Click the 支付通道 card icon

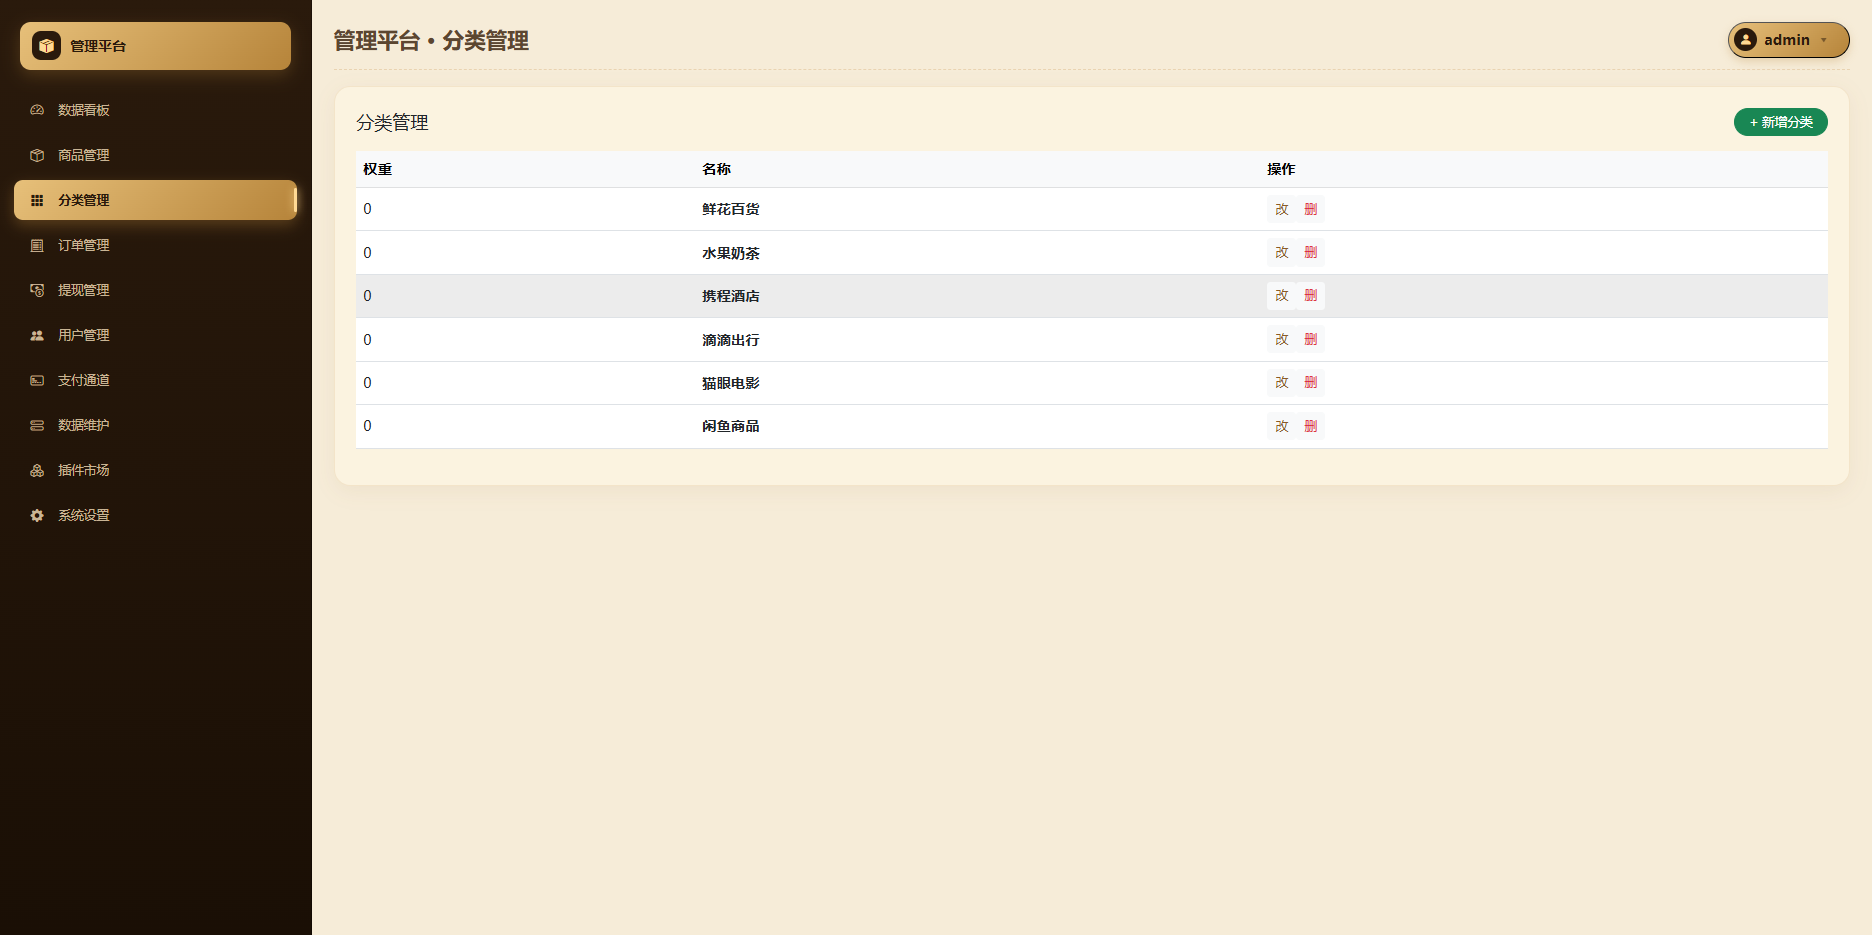[x=37, y=380]
